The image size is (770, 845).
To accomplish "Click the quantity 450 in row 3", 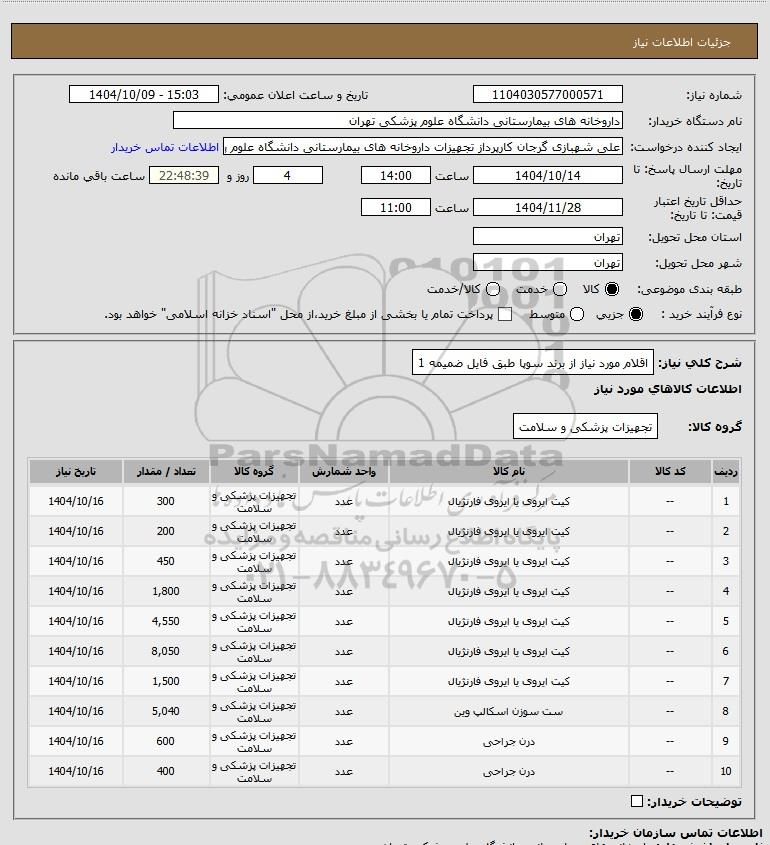I will coord(165,561).
